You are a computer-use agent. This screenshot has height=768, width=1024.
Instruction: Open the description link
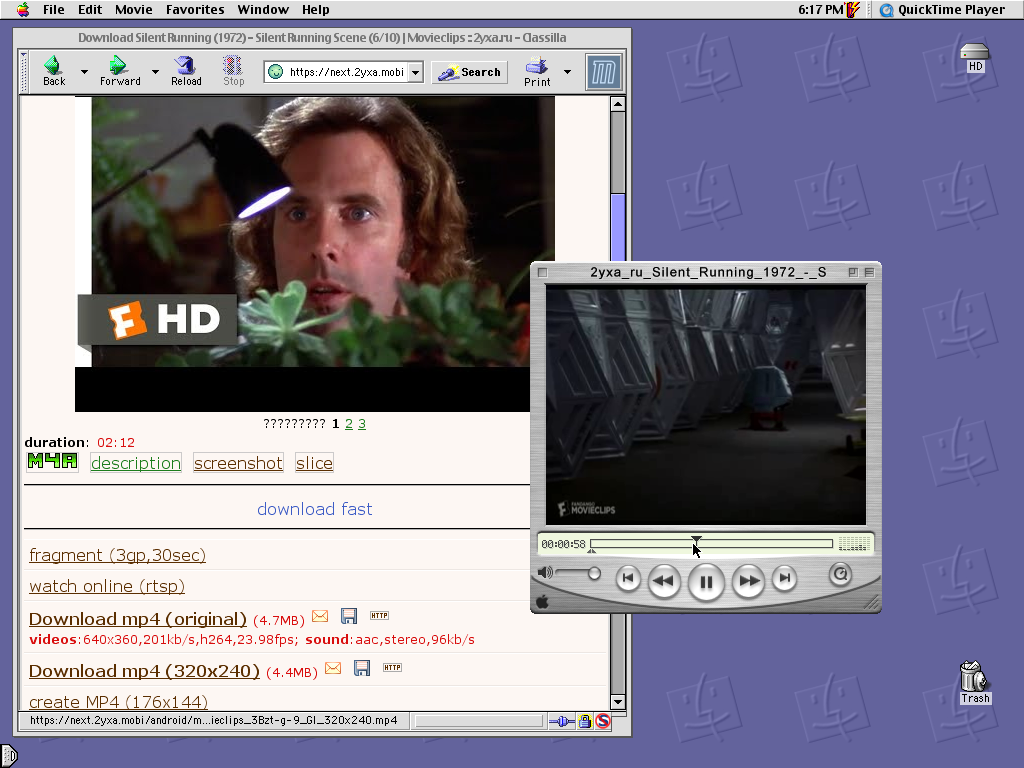pyautogui.click(x=136, y=462)
